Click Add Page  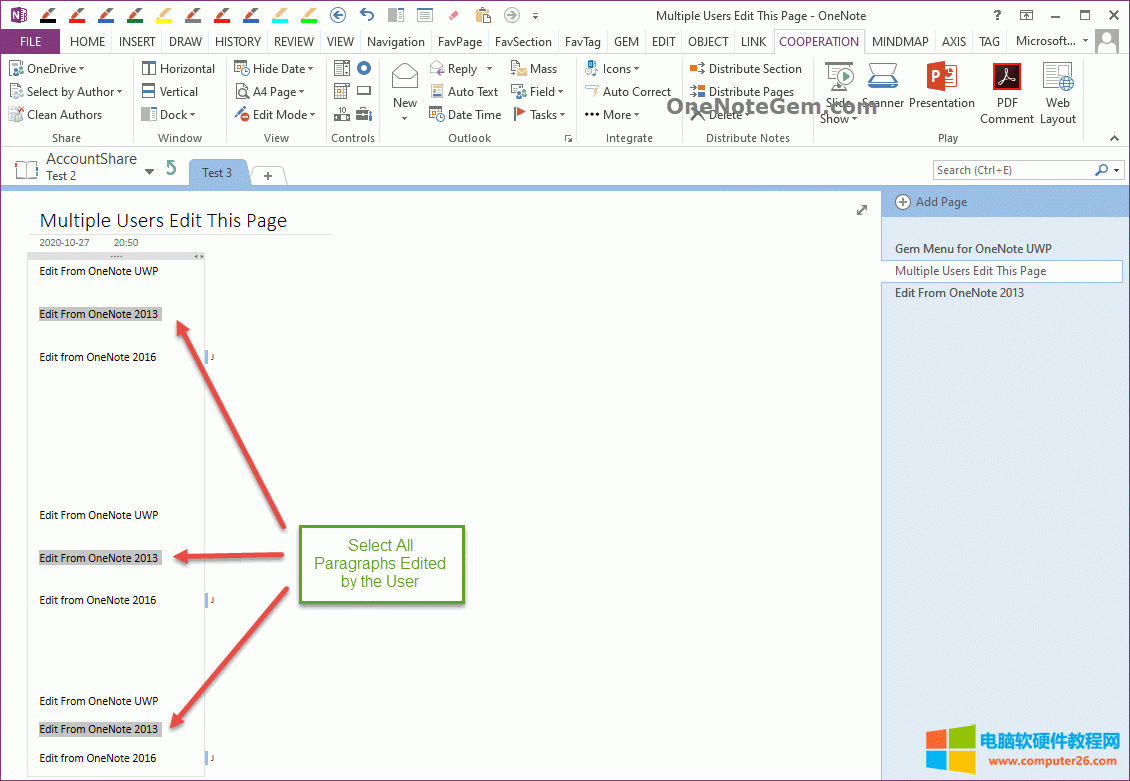coord(931,202)
